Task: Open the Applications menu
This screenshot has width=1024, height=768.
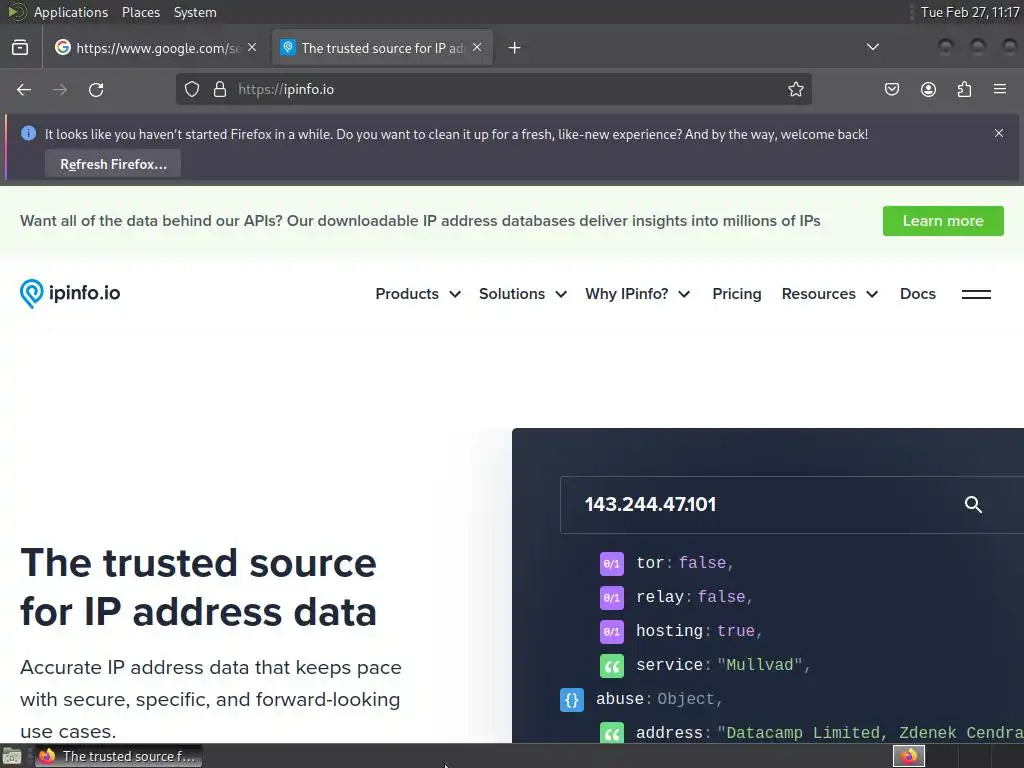Action: [x=71, y=12]
